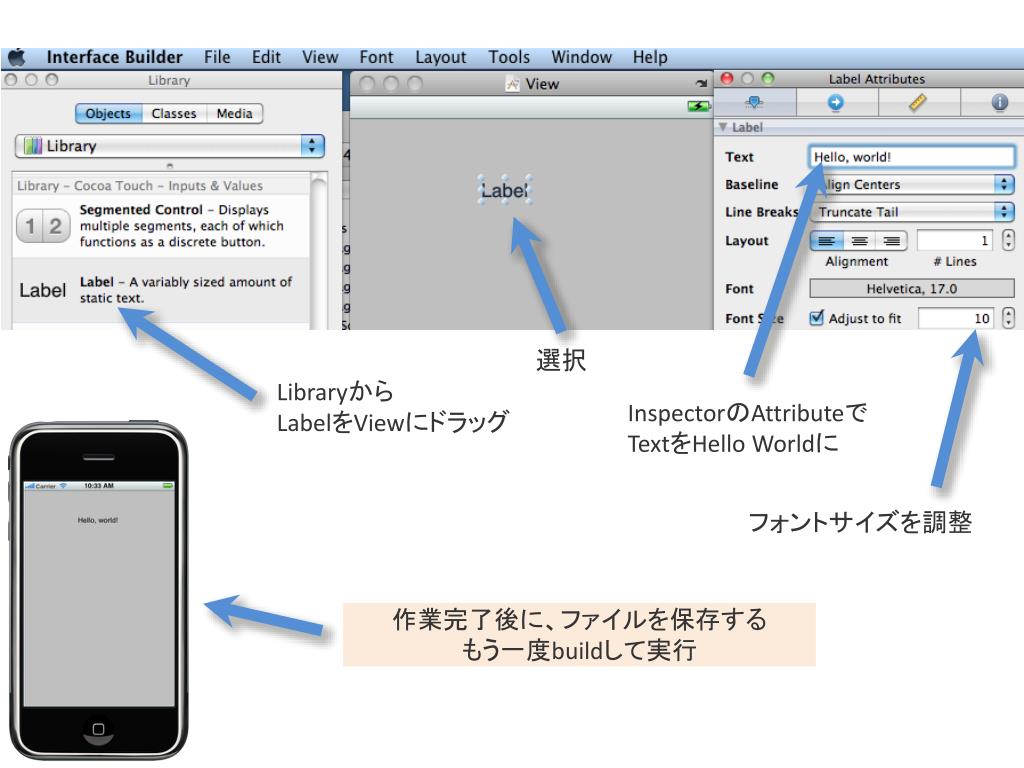Open the File menu

click(217, 57)
